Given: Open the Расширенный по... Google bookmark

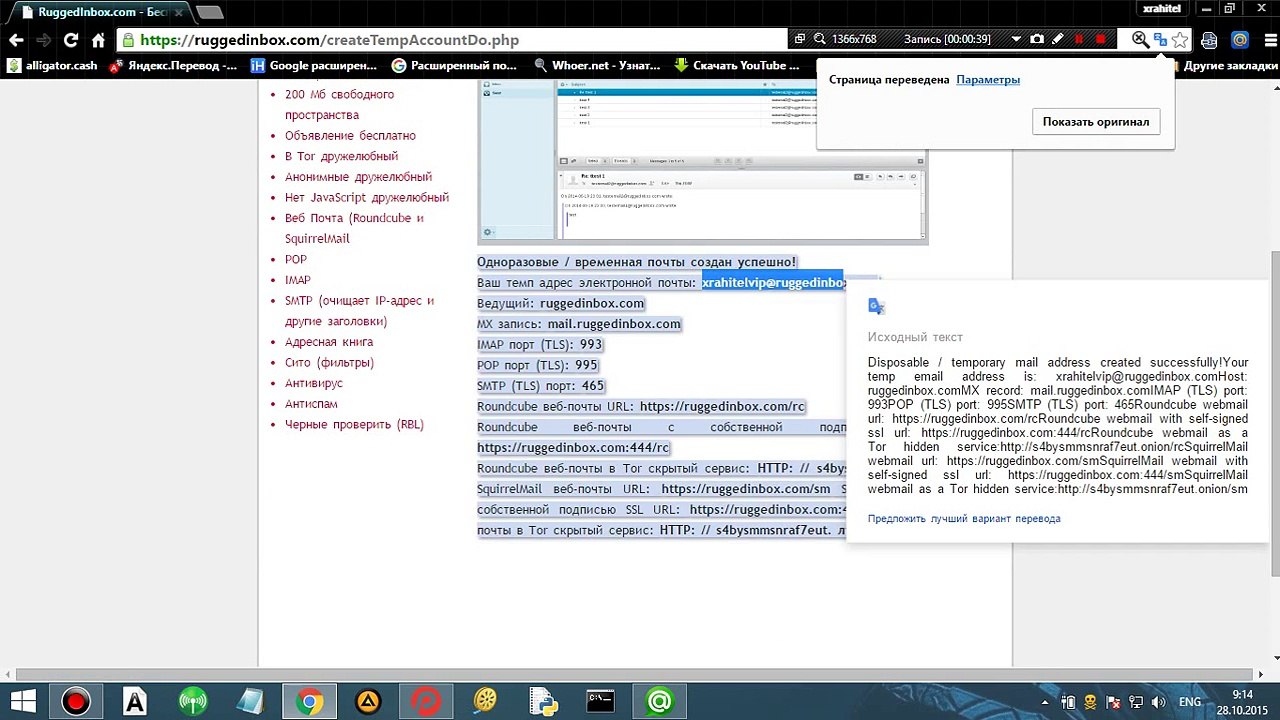Looking at the screenshot, I should (455, 66).
